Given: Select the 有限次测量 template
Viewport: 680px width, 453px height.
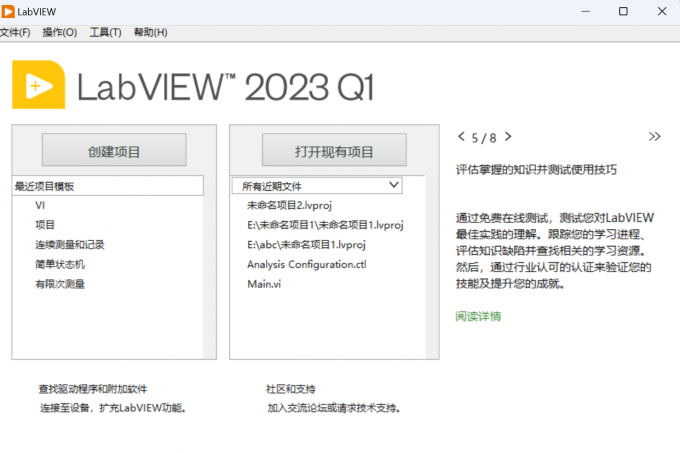Looking at the screenshot, I should (x=60, y=284).
